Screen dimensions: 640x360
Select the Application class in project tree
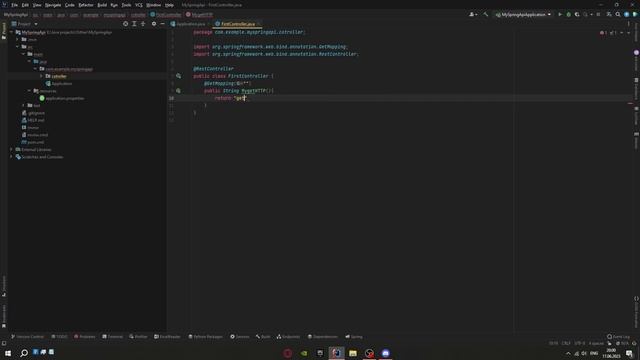tap(59, 84)
